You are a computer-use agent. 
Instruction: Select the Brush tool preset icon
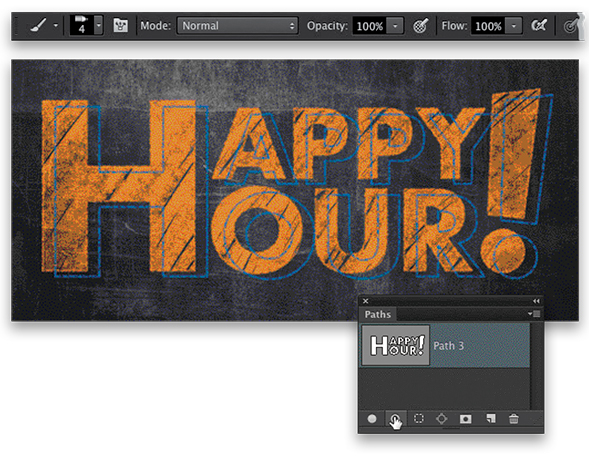38,26
